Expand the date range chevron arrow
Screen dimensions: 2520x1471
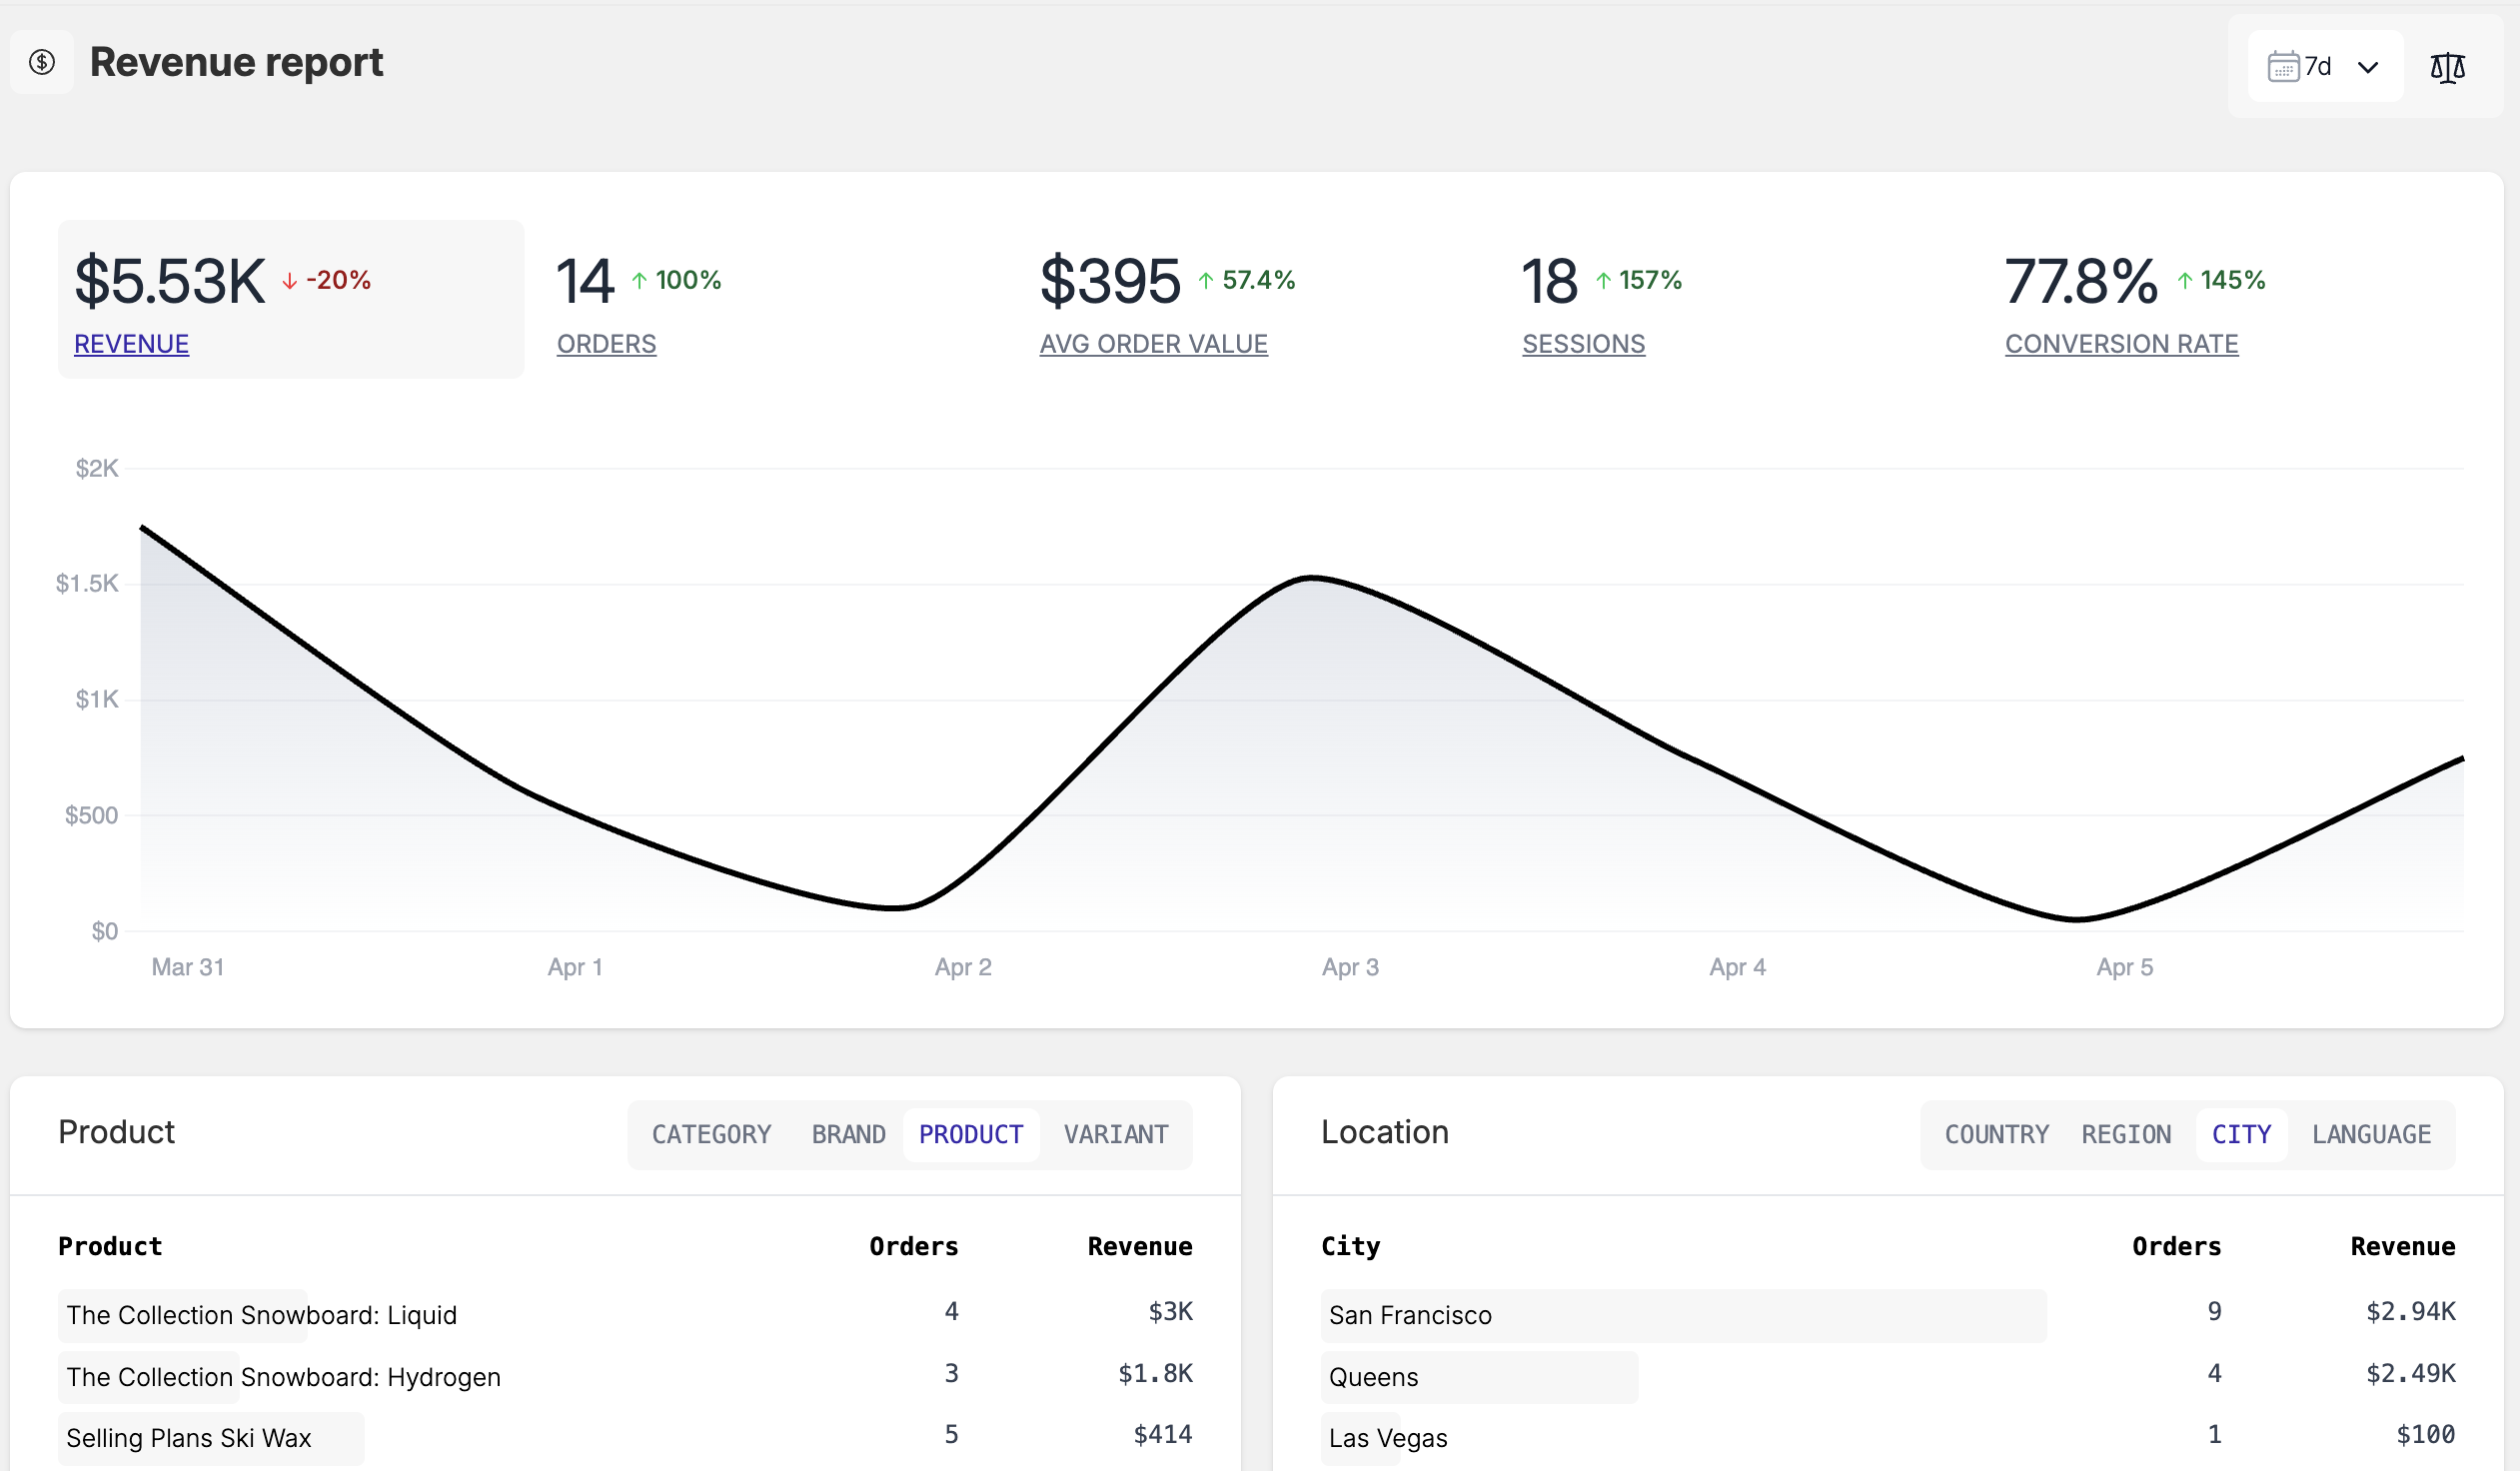point(2368,68)
